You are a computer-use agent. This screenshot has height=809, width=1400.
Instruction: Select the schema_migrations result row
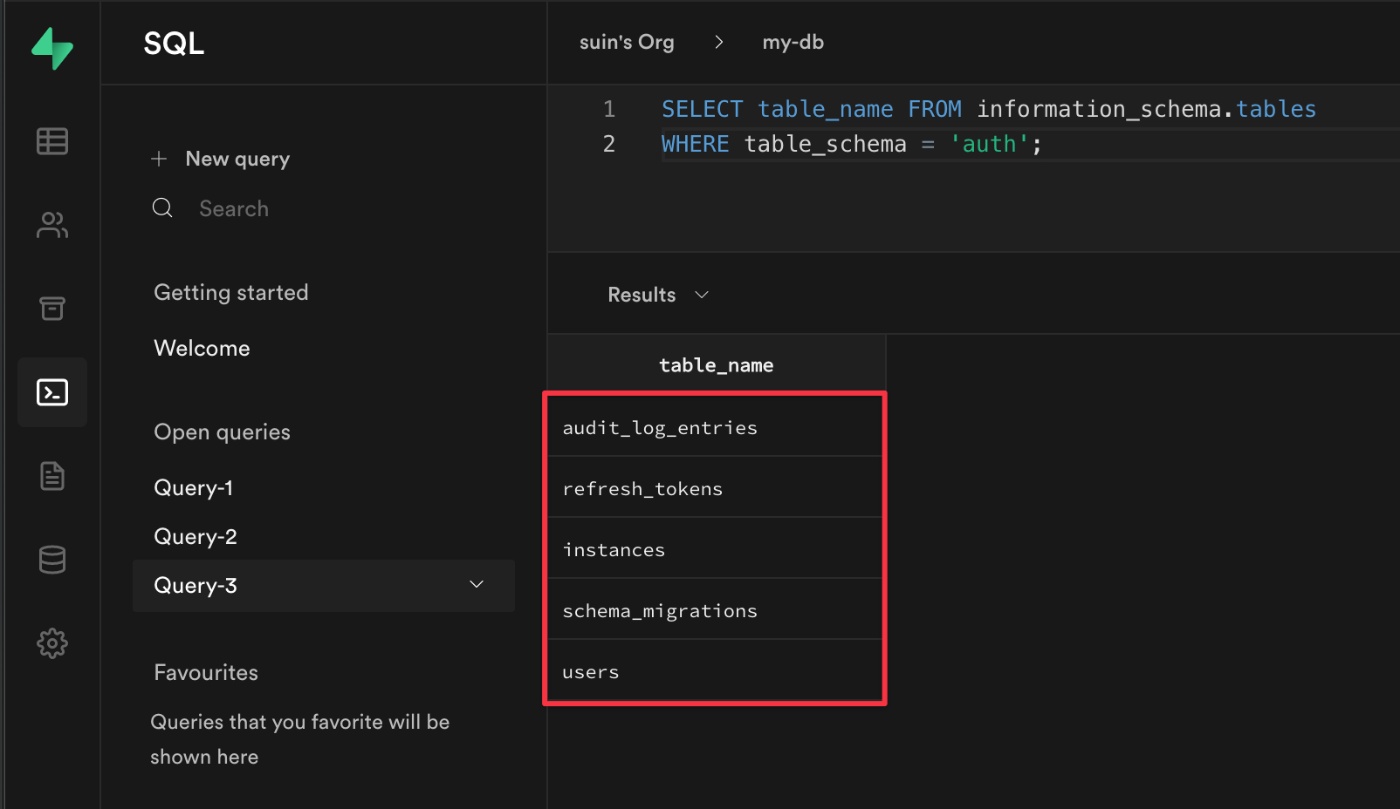coord(715,610)
